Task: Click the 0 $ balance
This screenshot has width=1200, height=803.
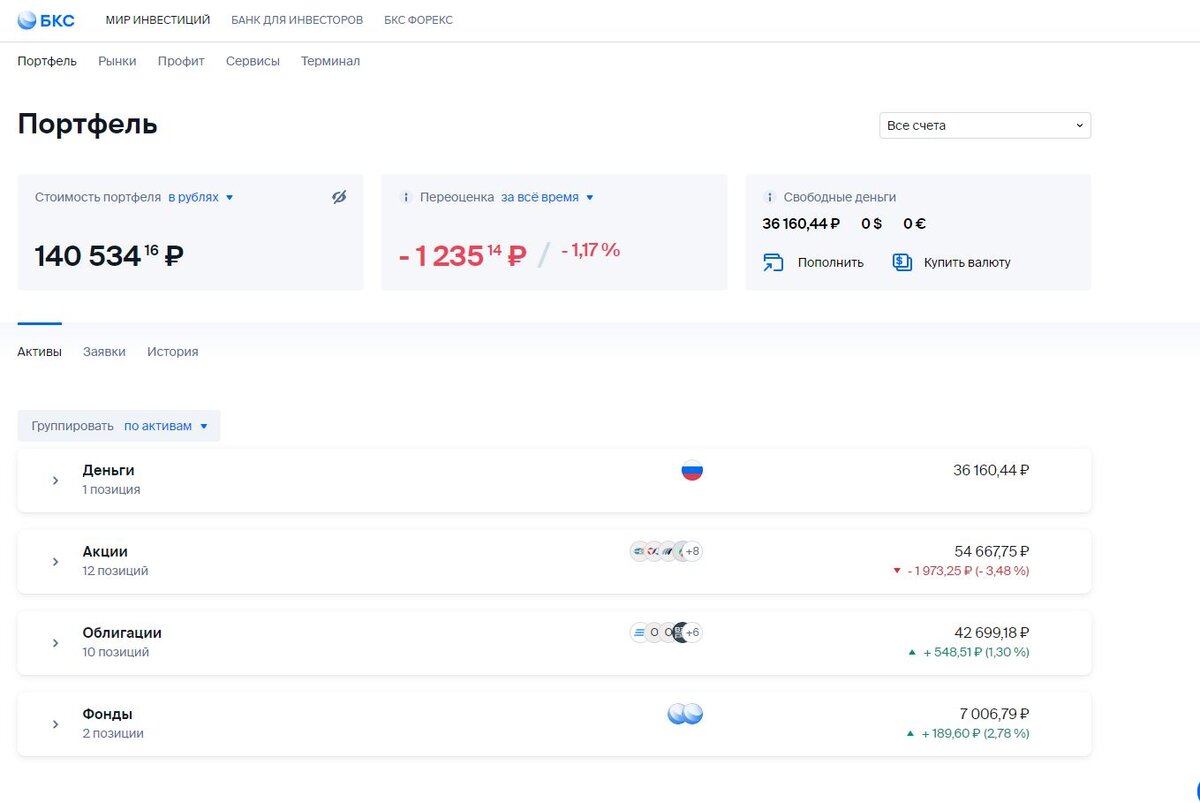Action: point(871,224)
